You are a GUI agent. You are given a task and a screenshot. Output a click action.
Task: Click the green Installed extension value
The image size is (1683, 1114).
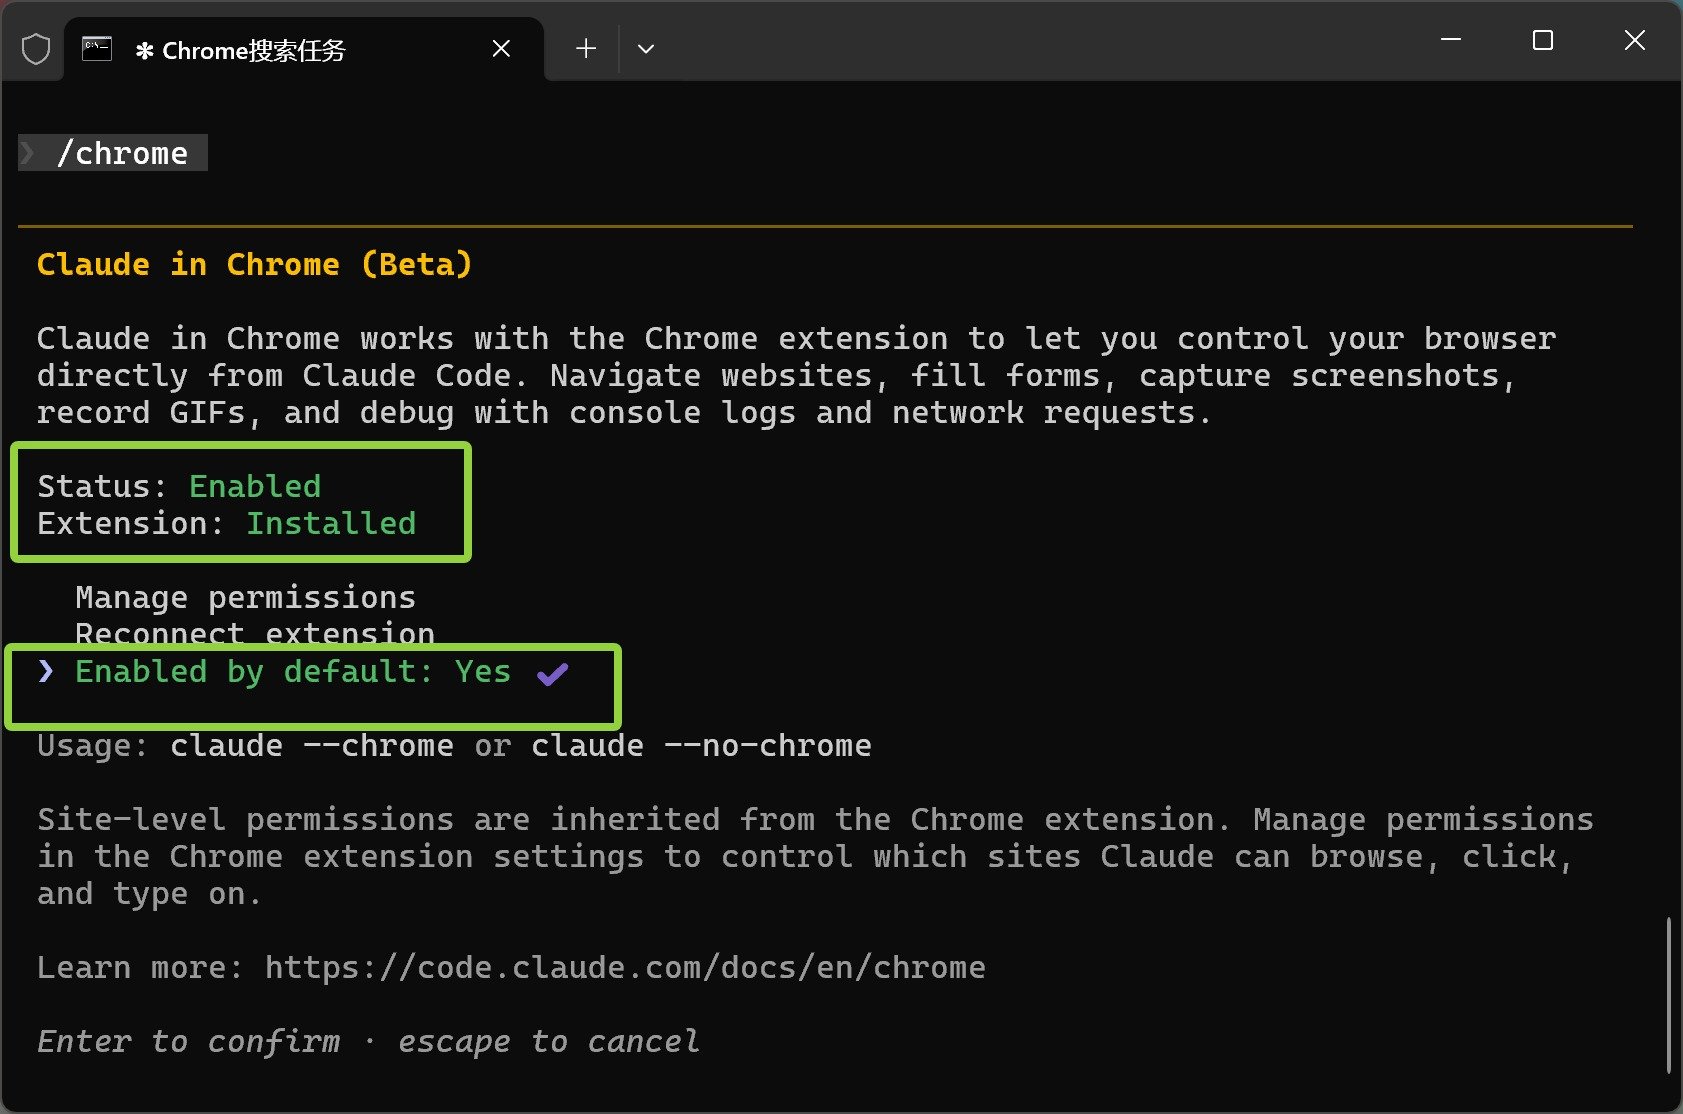[x=331, y=524]
